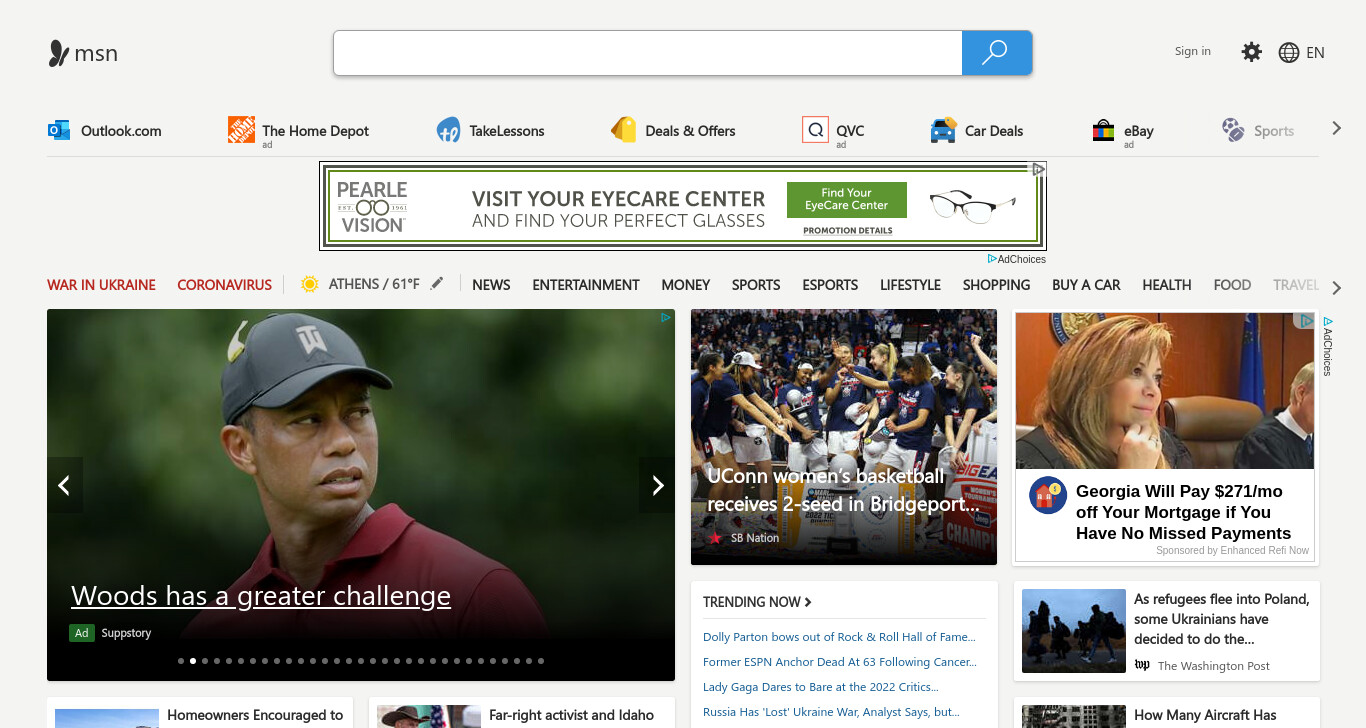
Task: Open Outlook.com via its envelope icon
Action: click(59, 130)
